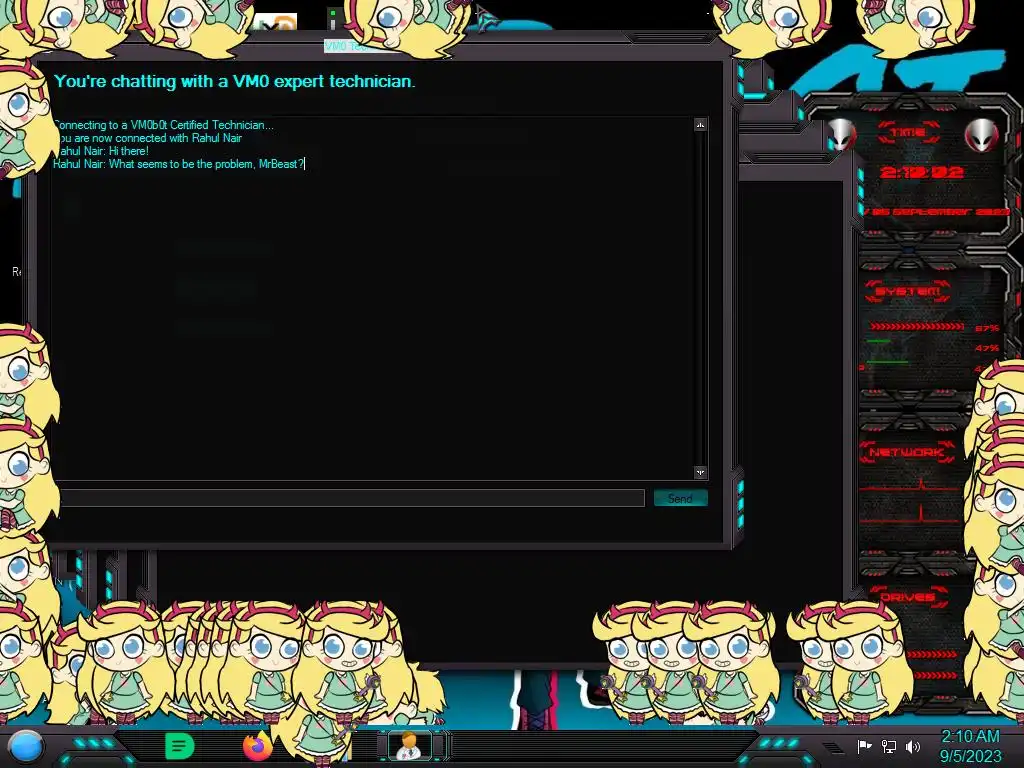Click the chat scrollbar up arrow
Image resolution: width=1024 pixels, height=768 pixels.
coord(700,125)
